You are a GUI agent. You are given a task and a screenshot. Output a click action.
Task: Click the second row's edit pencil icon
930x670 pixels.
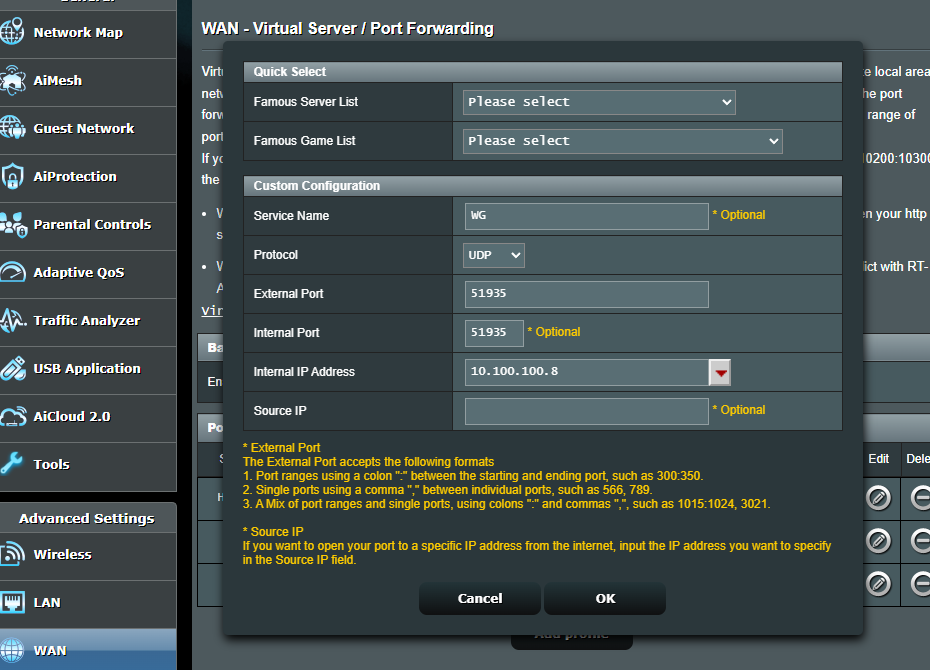pos(878,541)
